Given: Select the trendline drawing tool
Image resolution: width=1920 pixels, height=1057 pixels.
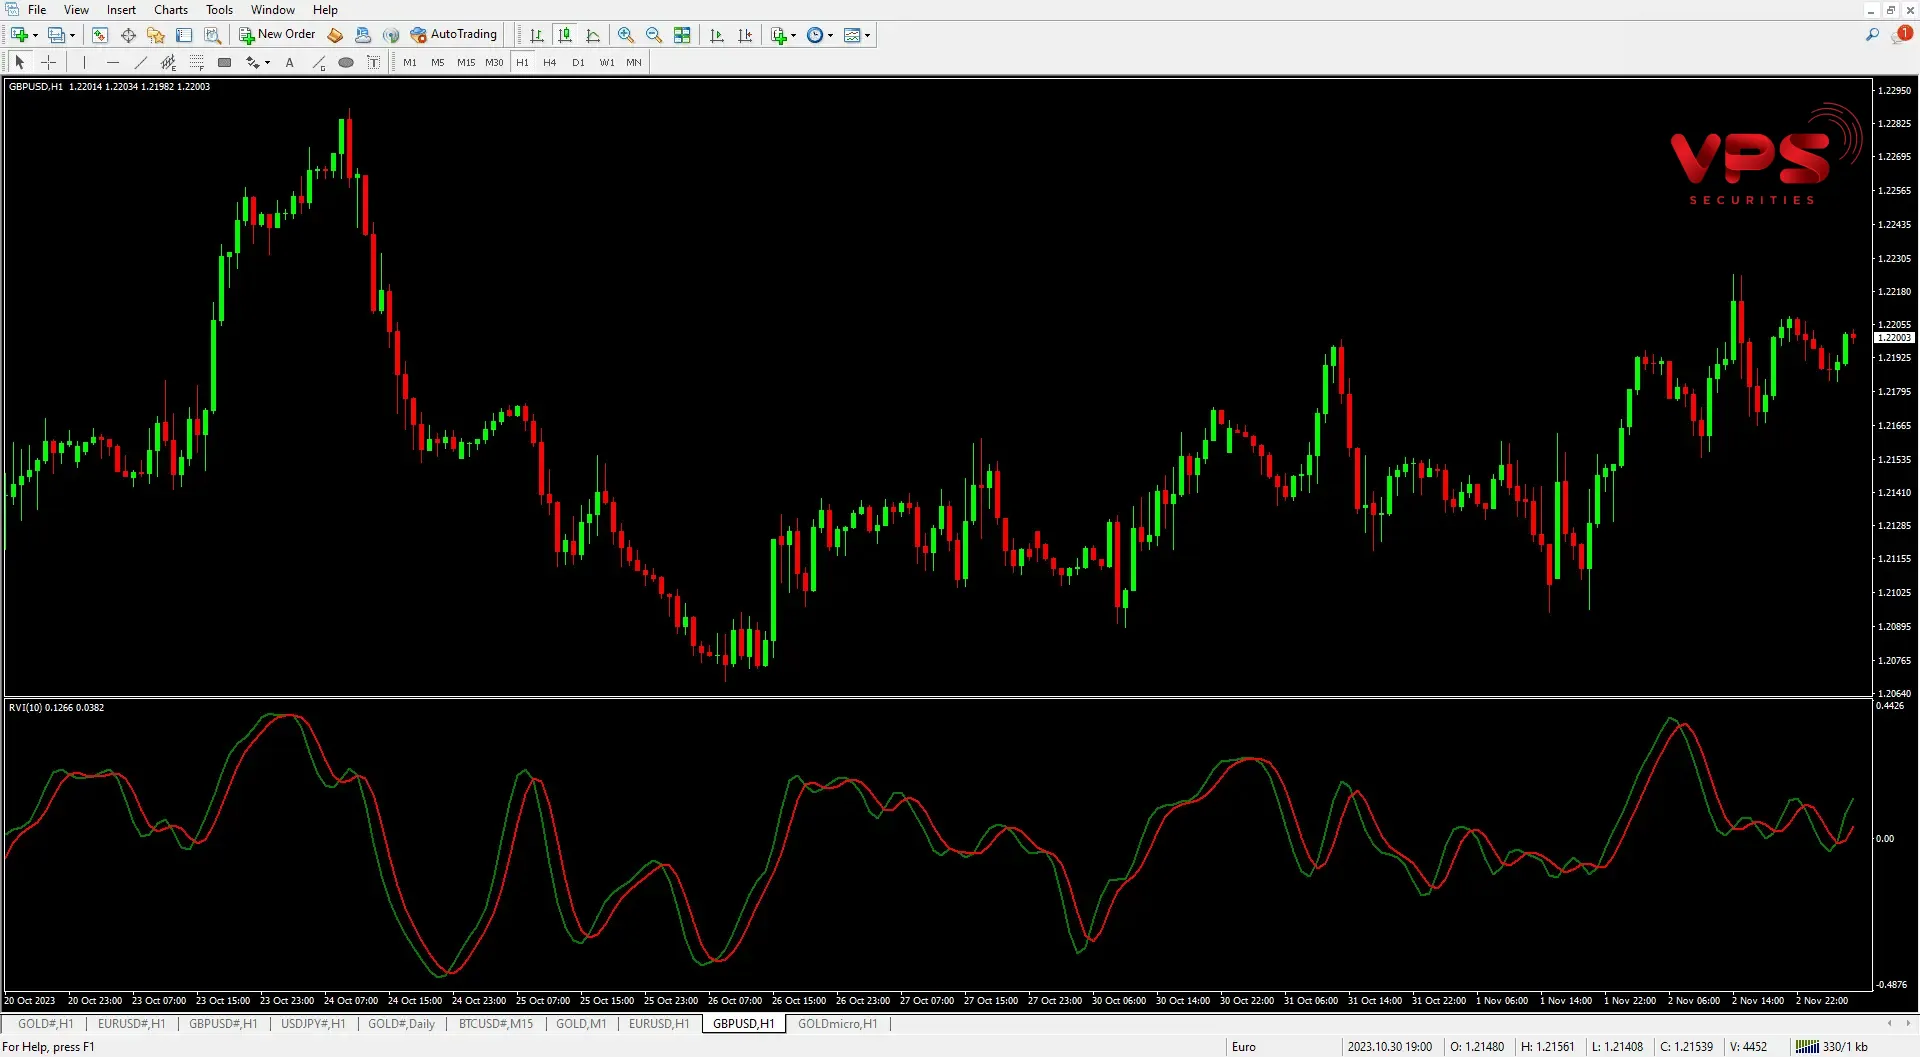Looking at the screenshot, I should tap(140, 62).
